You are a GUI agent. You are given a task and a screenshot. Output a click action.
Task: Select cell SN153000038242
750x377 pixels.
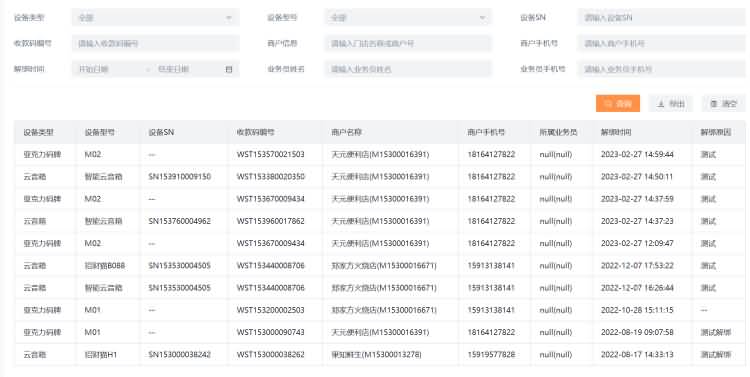pyautogui.click(x=179, y=355)
